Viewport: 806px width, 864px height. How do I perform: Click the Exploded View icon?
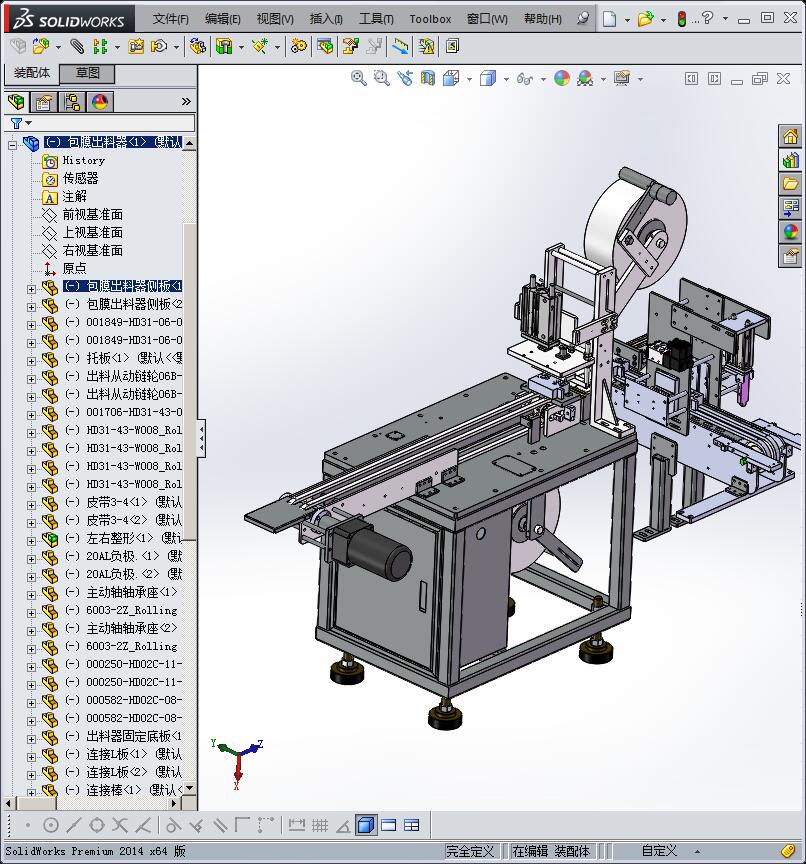tap(350, 46)
